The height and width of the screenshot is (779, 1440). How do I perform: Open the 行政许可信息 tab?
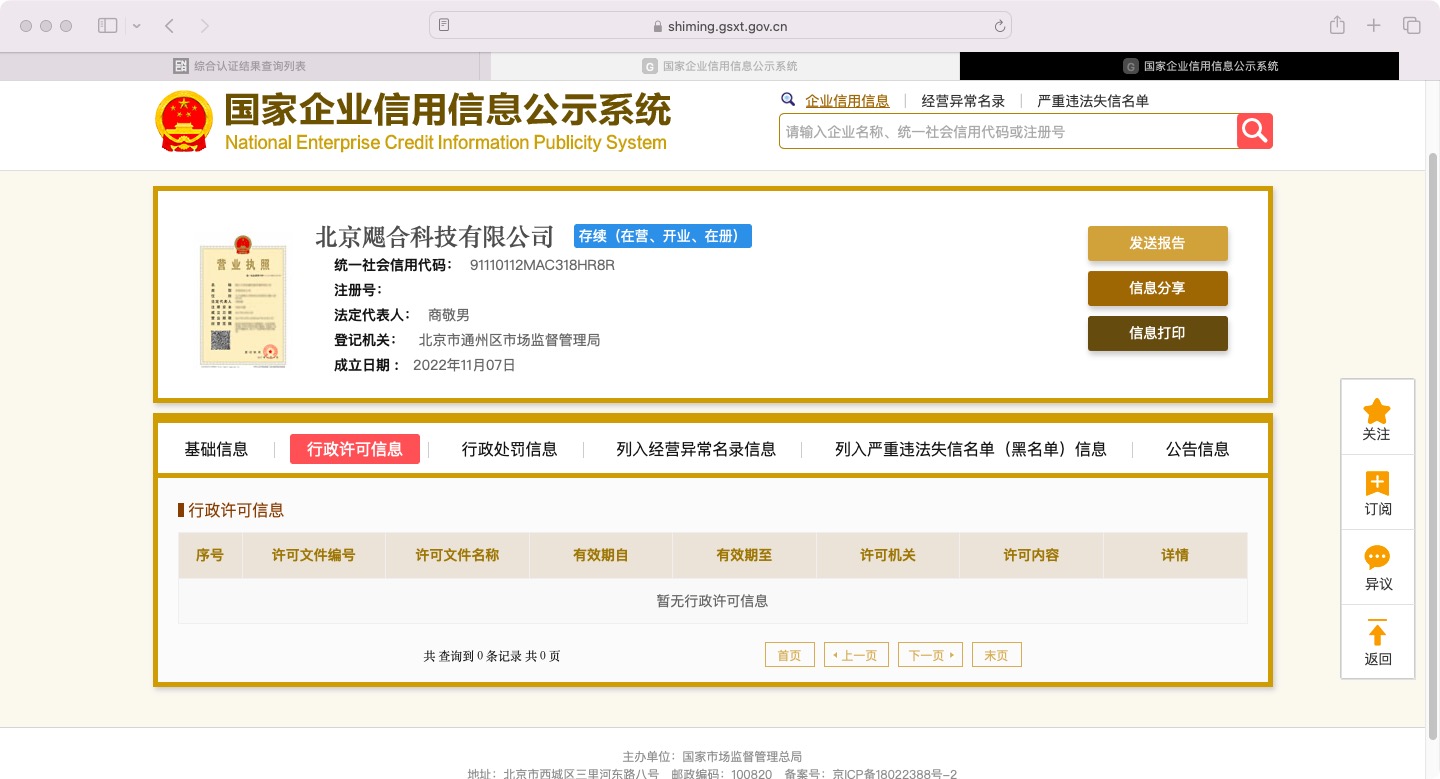click(355, 449)
